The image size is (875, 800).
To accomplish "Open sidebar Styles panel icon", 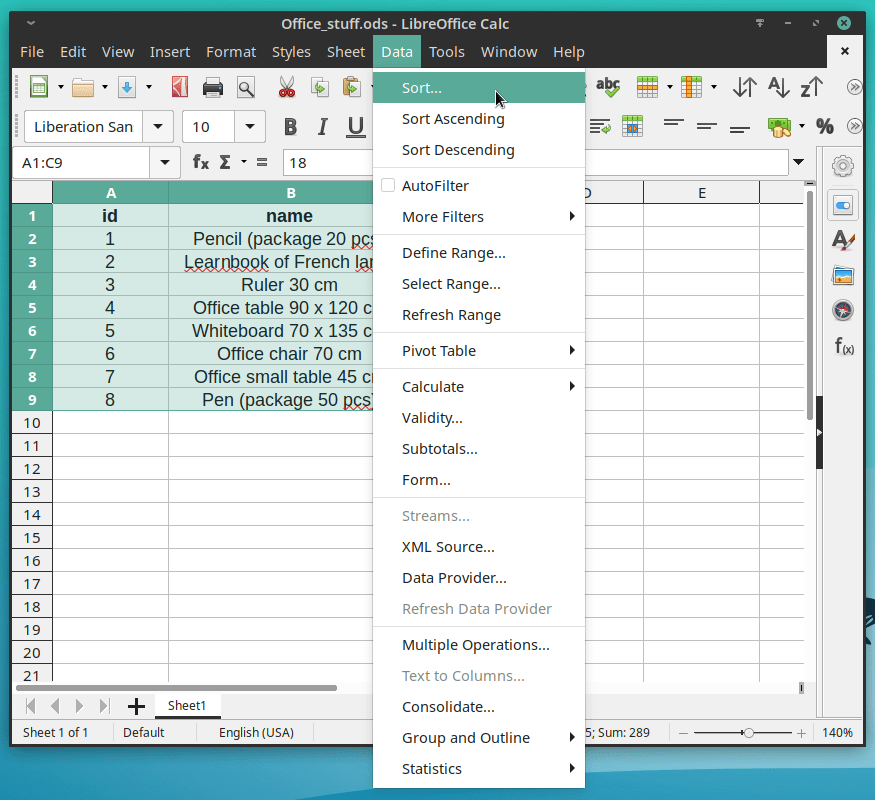I will point(843,240).
